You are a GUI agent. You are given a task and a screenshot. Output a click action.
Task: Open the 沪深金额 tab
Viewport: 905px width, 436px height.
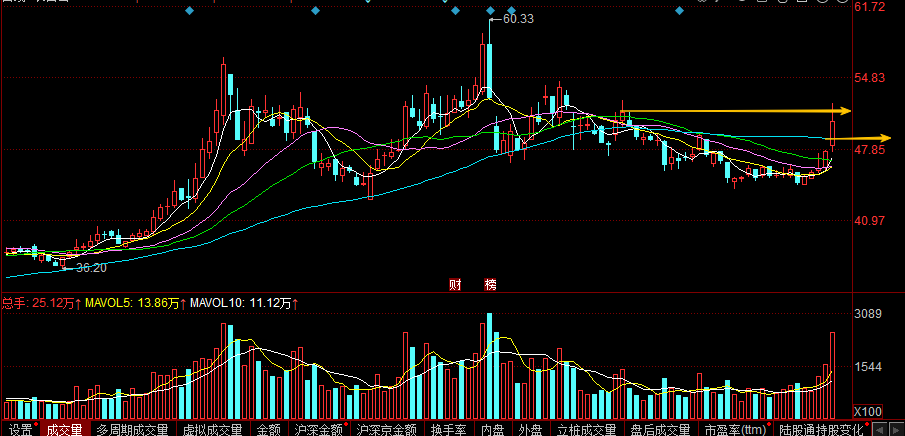point(319,430)
